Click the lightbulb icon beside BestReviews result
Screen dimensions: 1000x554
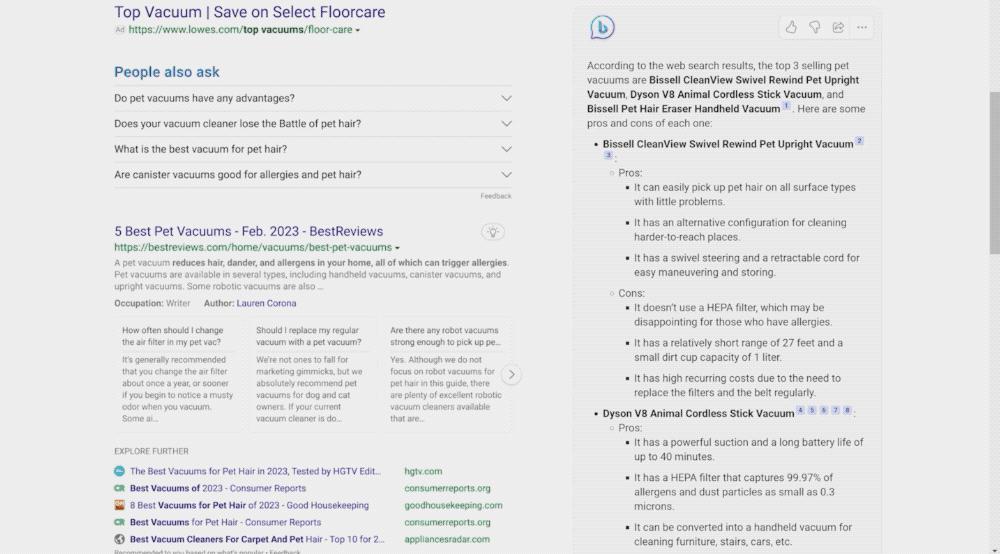[492, 232]
